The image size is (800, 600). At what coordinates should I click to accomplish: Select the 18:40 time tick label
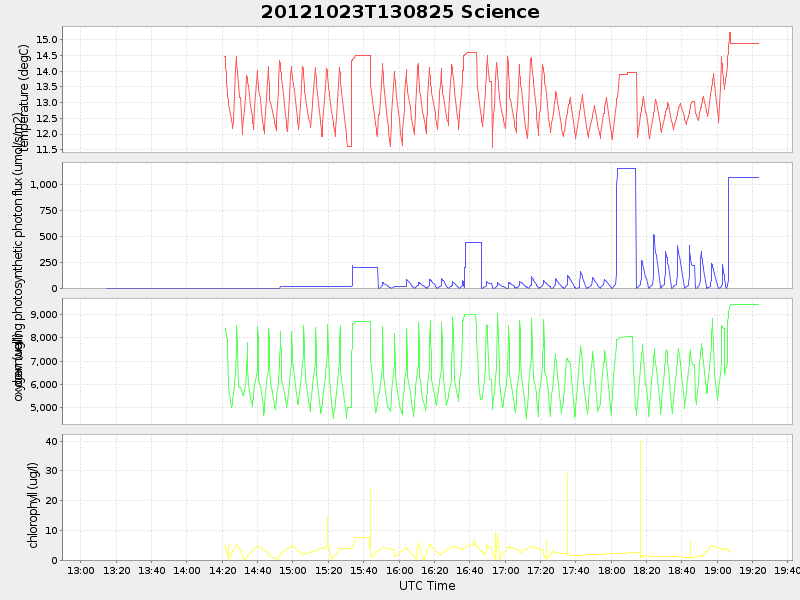(x=682, y=570)
